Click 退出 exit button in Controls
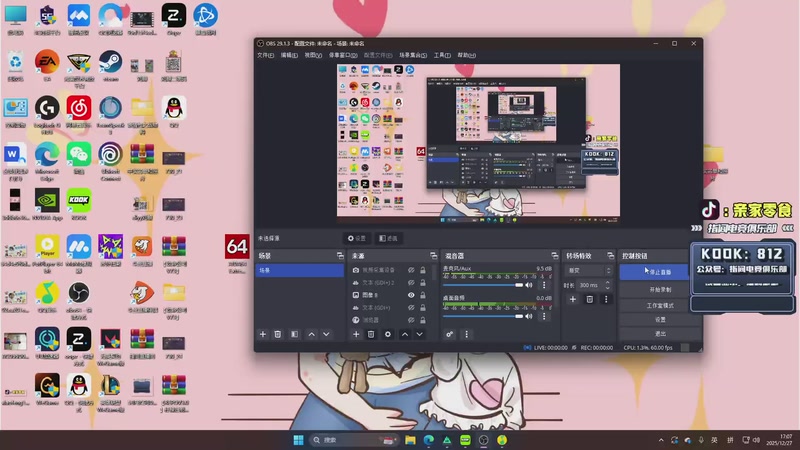This screenshot has width=800, height=450. (660, 334)
